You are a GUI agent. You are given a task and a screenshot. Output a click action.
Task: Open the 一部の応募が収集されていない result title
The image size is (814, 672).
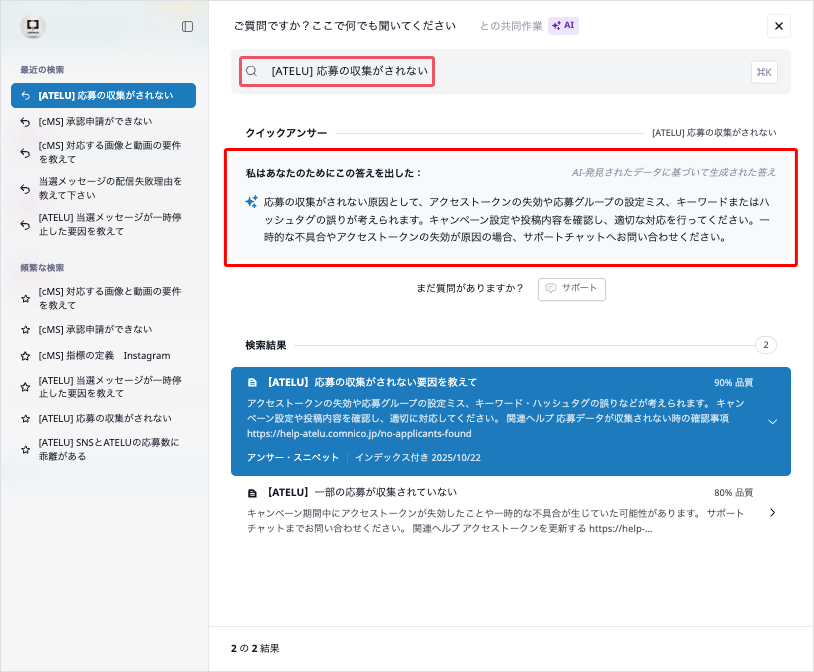click(361, 492)
